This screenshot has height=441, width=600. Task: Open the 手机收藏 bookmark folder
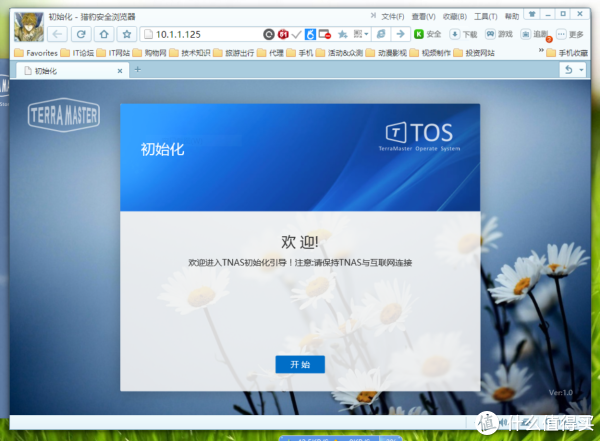(x=567, y=53)
